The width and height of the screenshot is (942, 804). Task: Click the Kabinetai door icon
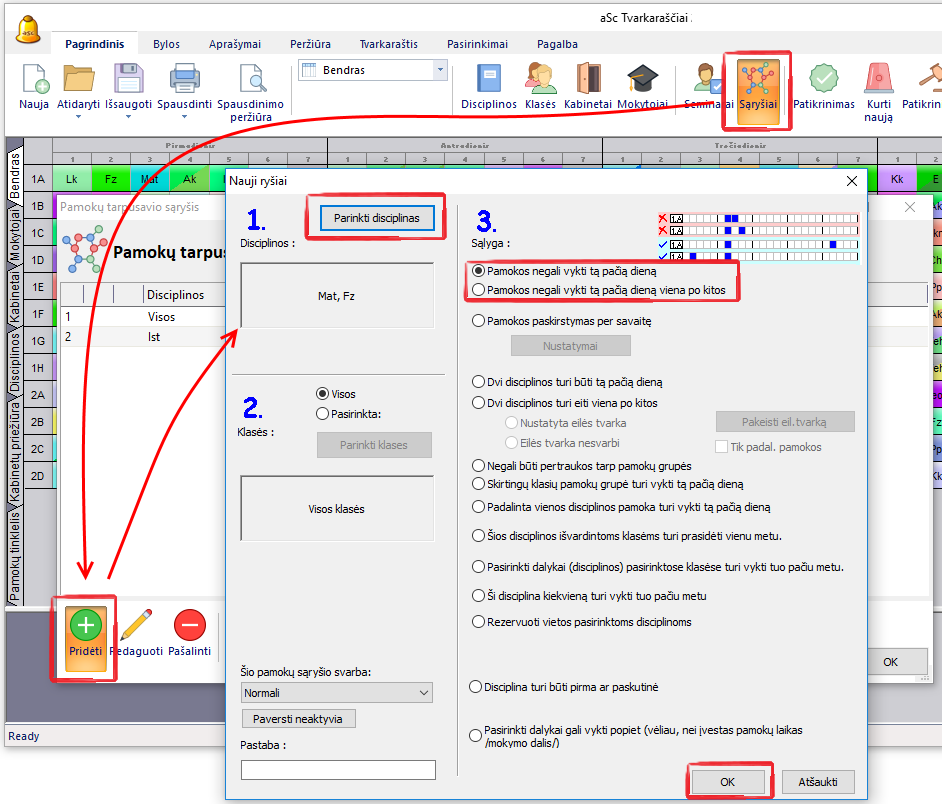(x=588, y=80)
